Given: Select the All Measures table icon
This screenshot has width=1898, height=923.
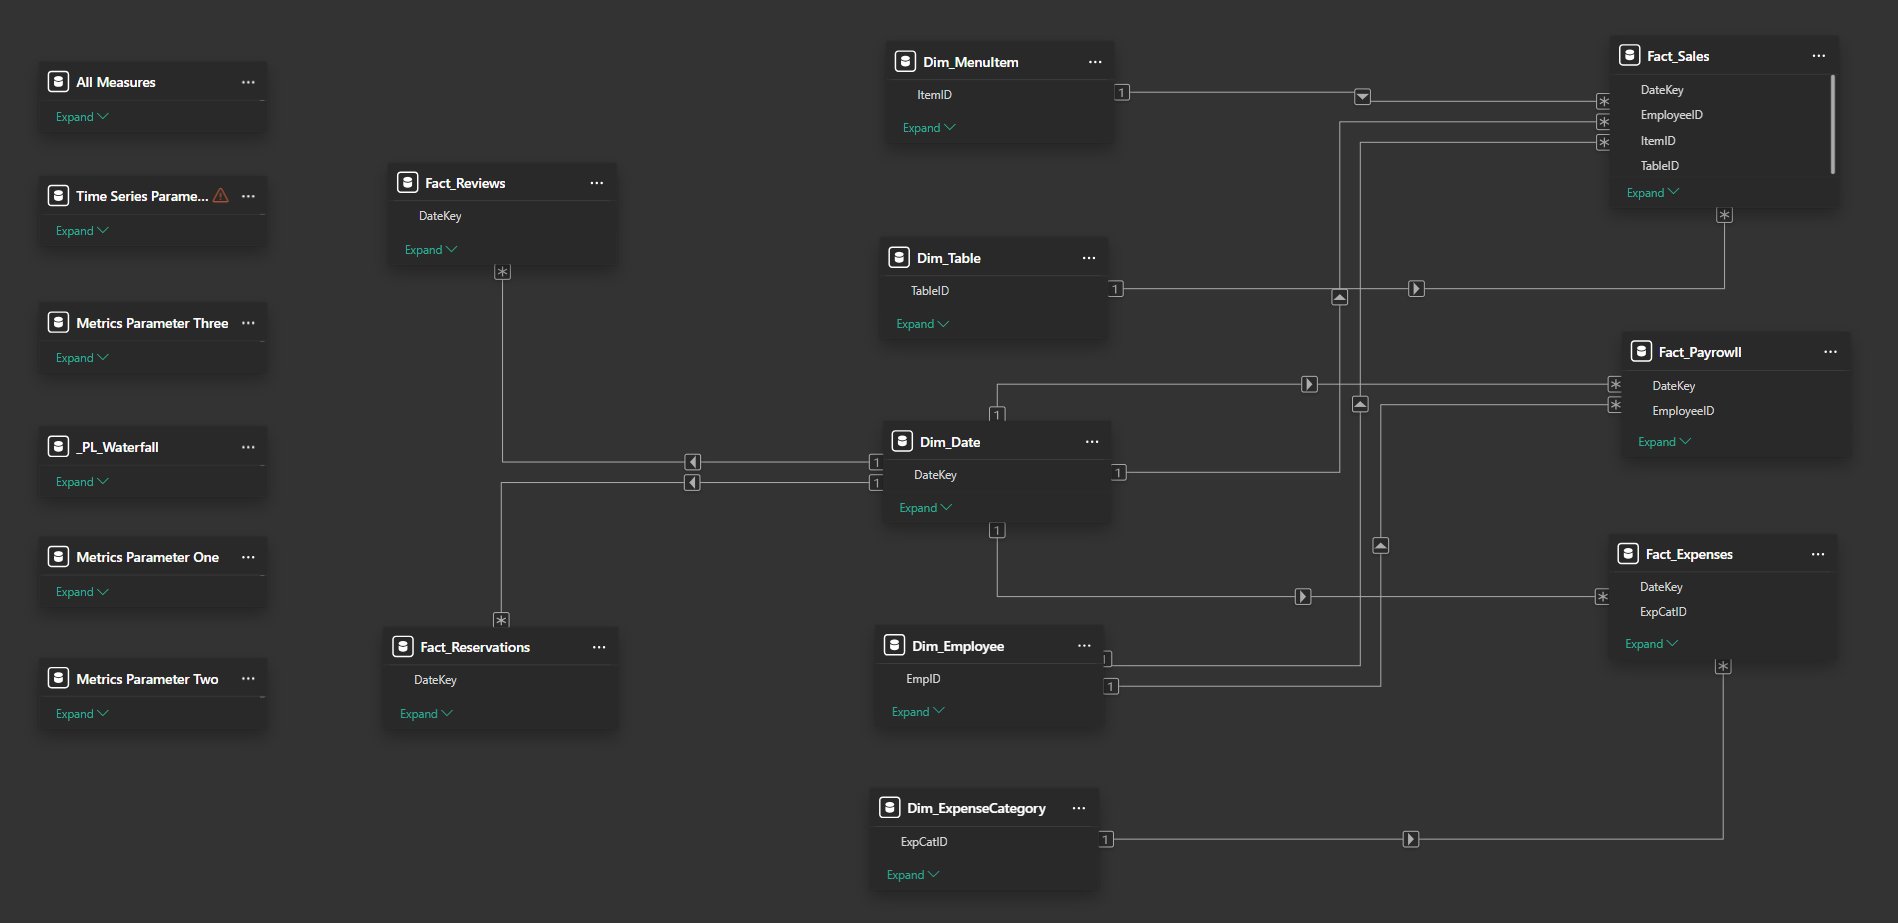Looking at the screenshot, I should [57, 82].
